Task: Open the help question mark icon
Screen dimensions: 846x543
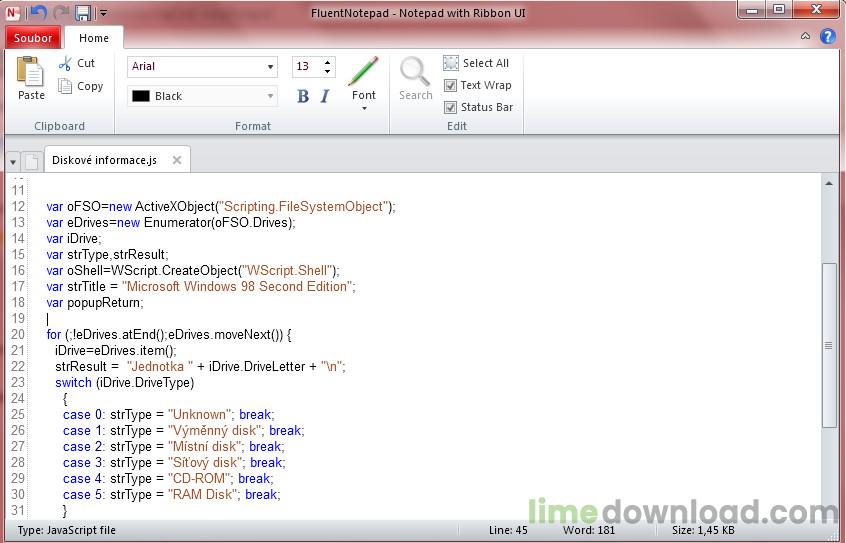Action: tap(828, 36)
